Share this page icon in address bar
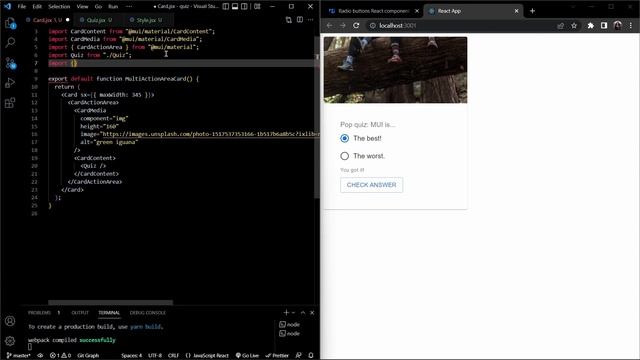 (560, 25)
